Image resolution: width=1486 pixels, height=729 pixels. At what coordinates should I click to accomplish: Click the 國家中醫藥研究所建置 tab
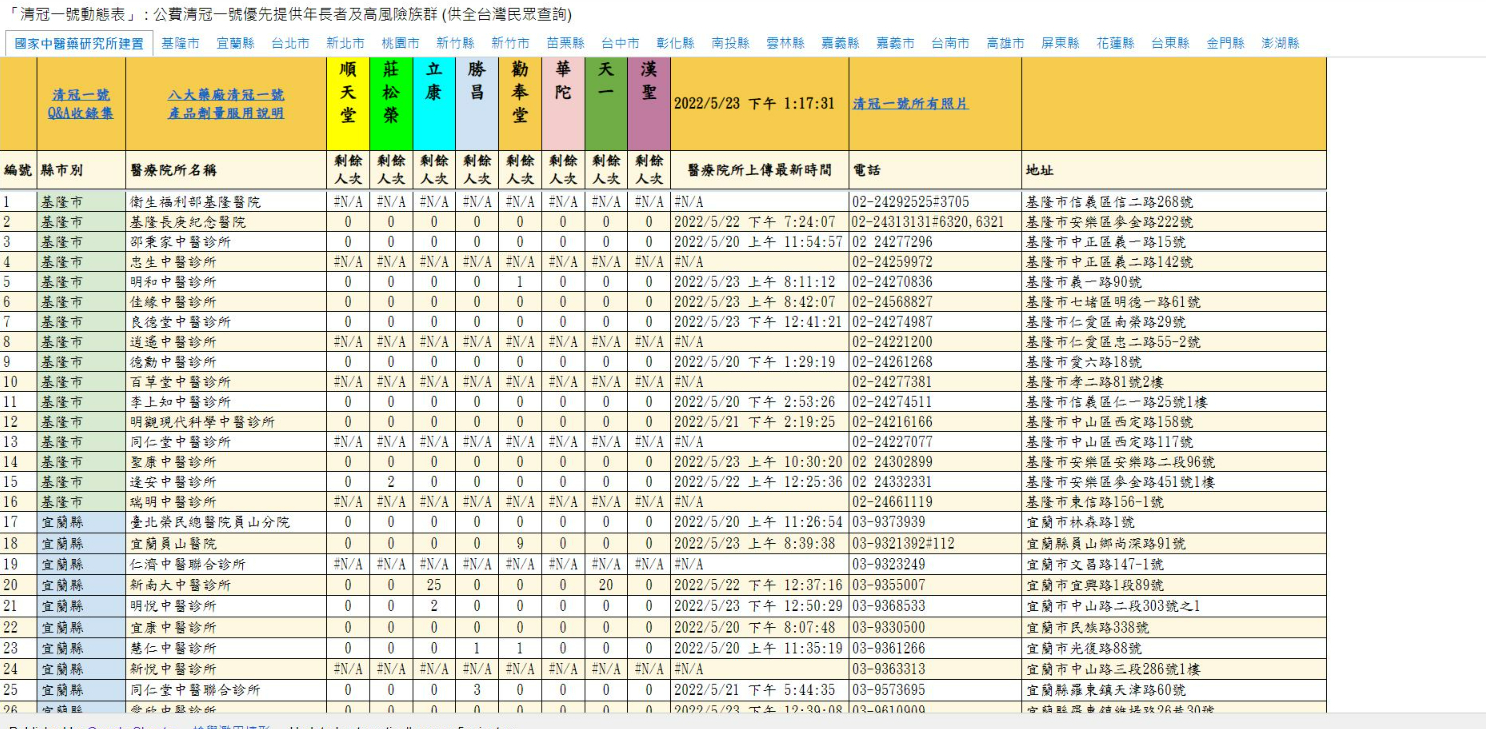tap(79, 44)
